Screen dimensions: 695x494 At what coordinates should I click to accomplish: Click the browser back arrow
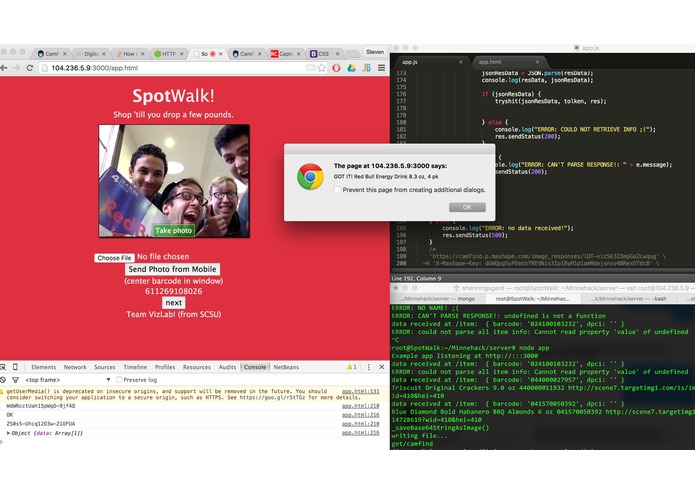pyautogui.click(x=4, y=68)
